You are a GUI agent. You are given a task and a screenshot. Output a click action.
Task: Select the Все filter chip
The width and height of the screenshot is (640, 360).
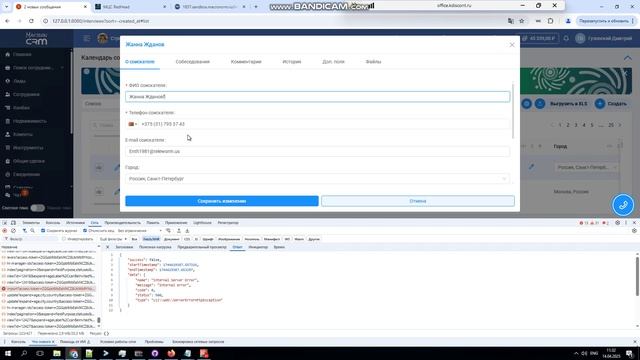[134, 239]
